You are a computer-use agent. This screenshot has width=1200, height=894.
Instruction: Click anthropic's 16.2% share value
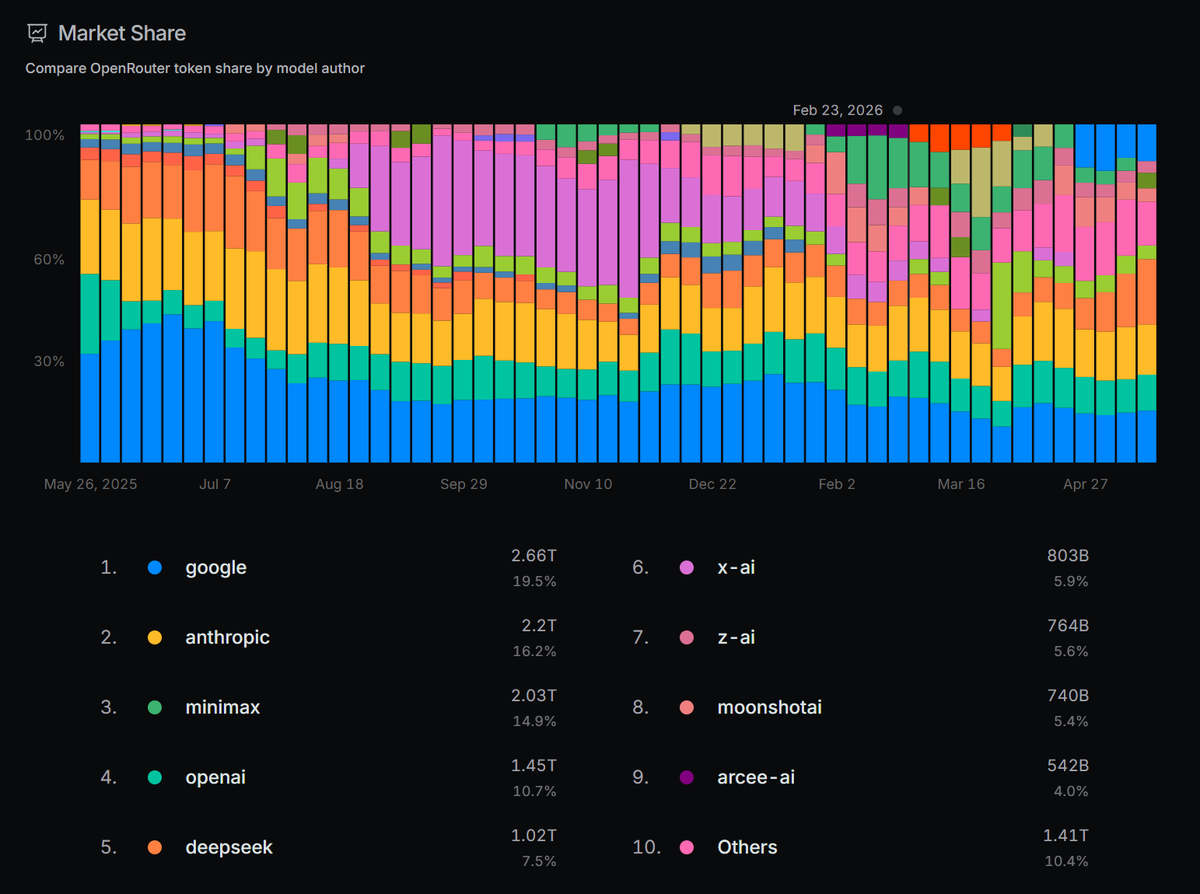(x=536, y=651)
